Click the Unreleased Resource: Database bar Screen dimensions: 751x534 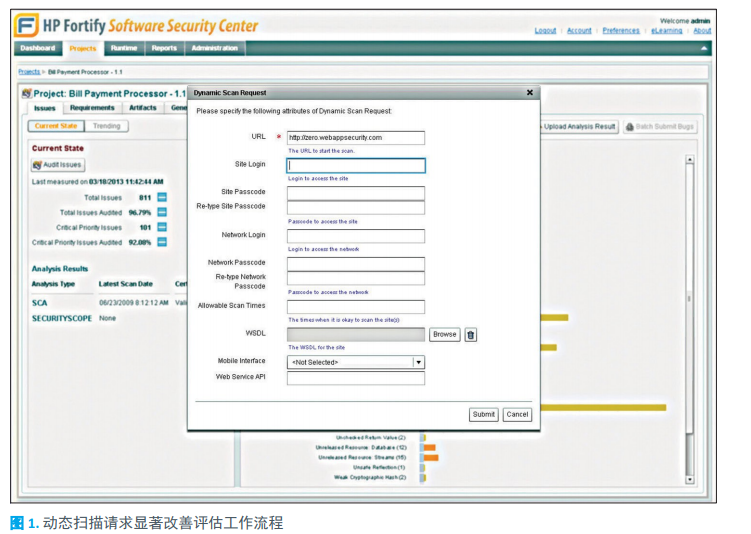pos(430,447)
